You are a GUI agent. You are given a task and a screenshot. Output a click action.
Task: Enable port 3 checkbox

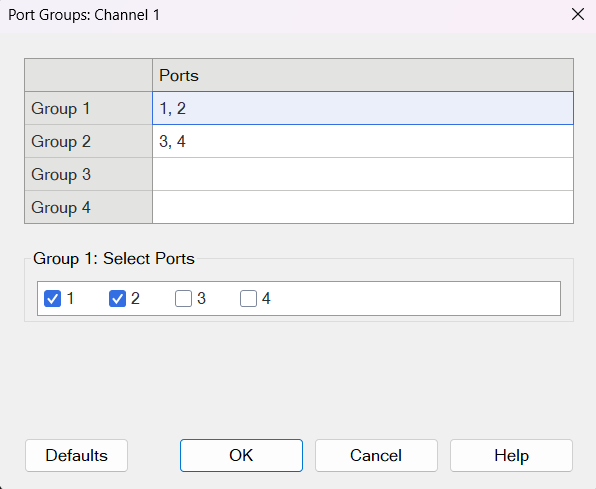(183, 298)
